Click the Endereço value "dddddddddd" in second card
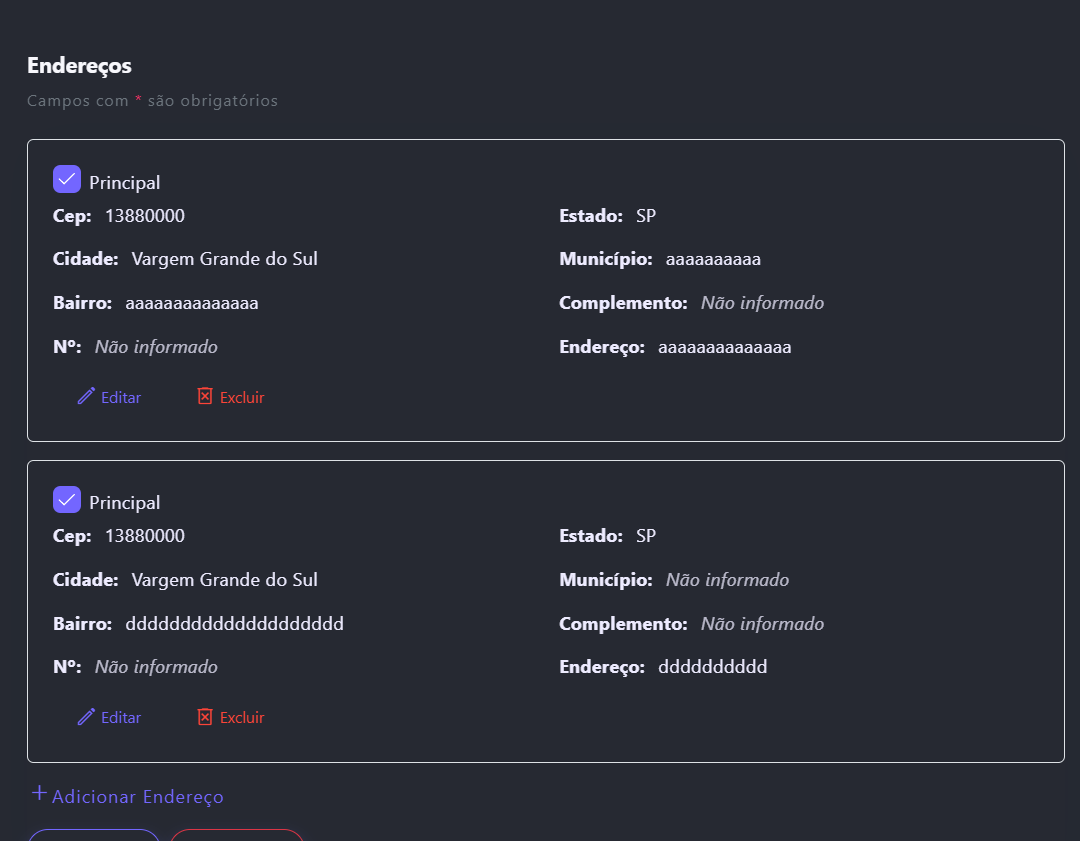 tap(712, 667)
